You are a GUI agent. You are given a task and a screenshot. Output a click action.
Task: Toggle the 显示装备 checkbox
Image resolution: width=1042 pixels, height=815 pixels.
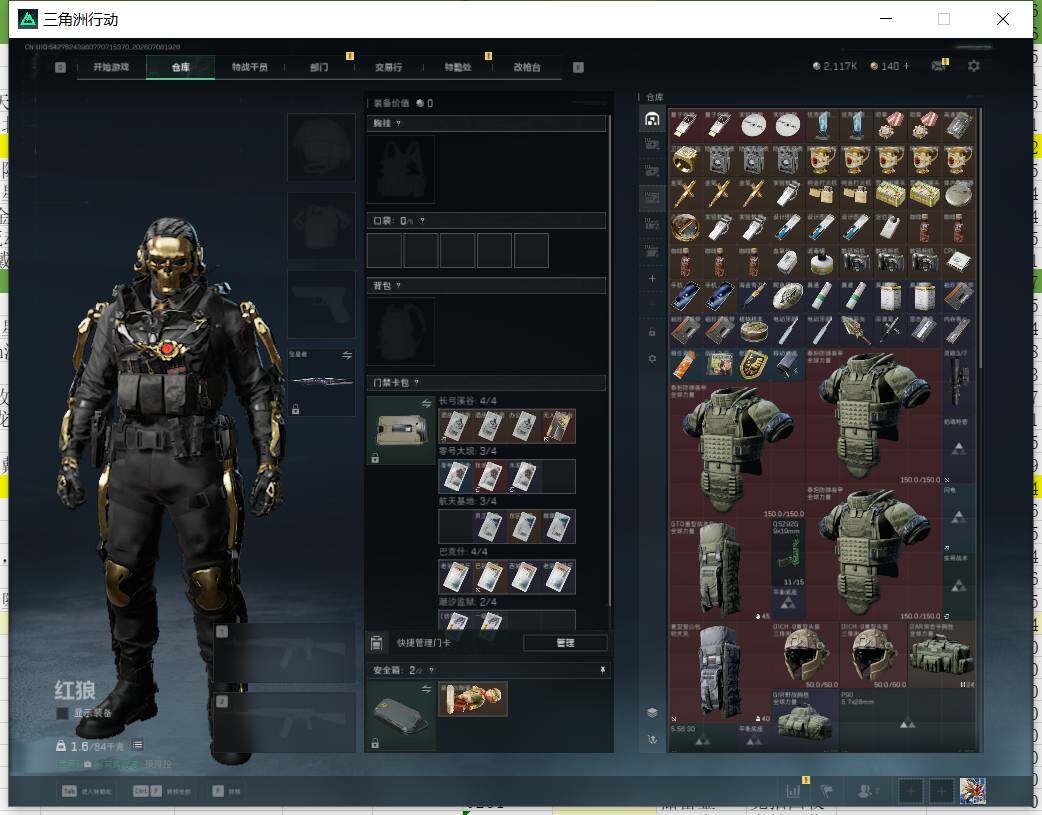(62, 713)
